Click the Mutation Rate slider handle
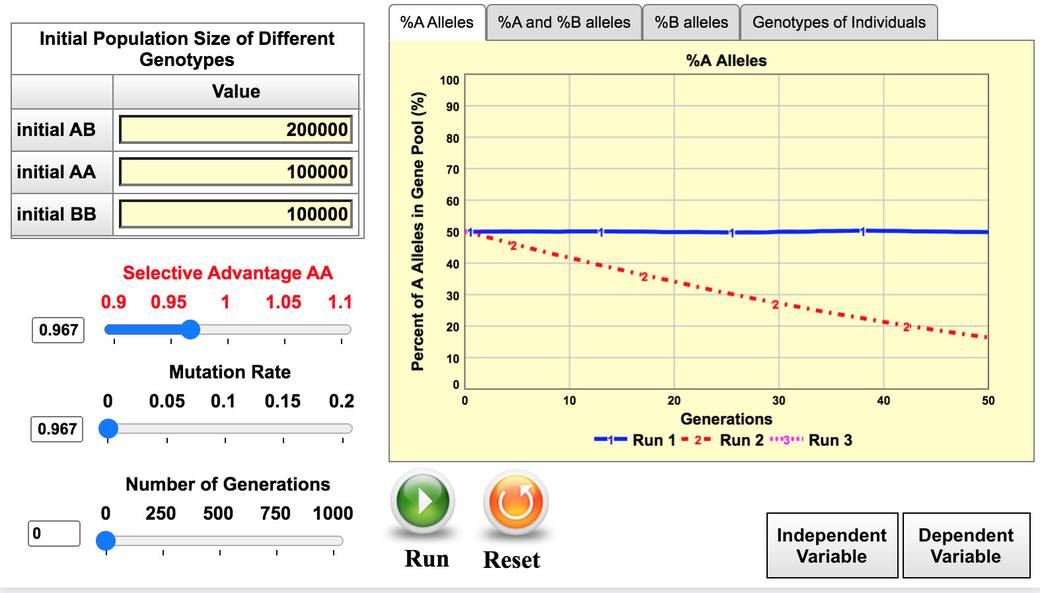The image size is (1040, 593). click(108, 429)
